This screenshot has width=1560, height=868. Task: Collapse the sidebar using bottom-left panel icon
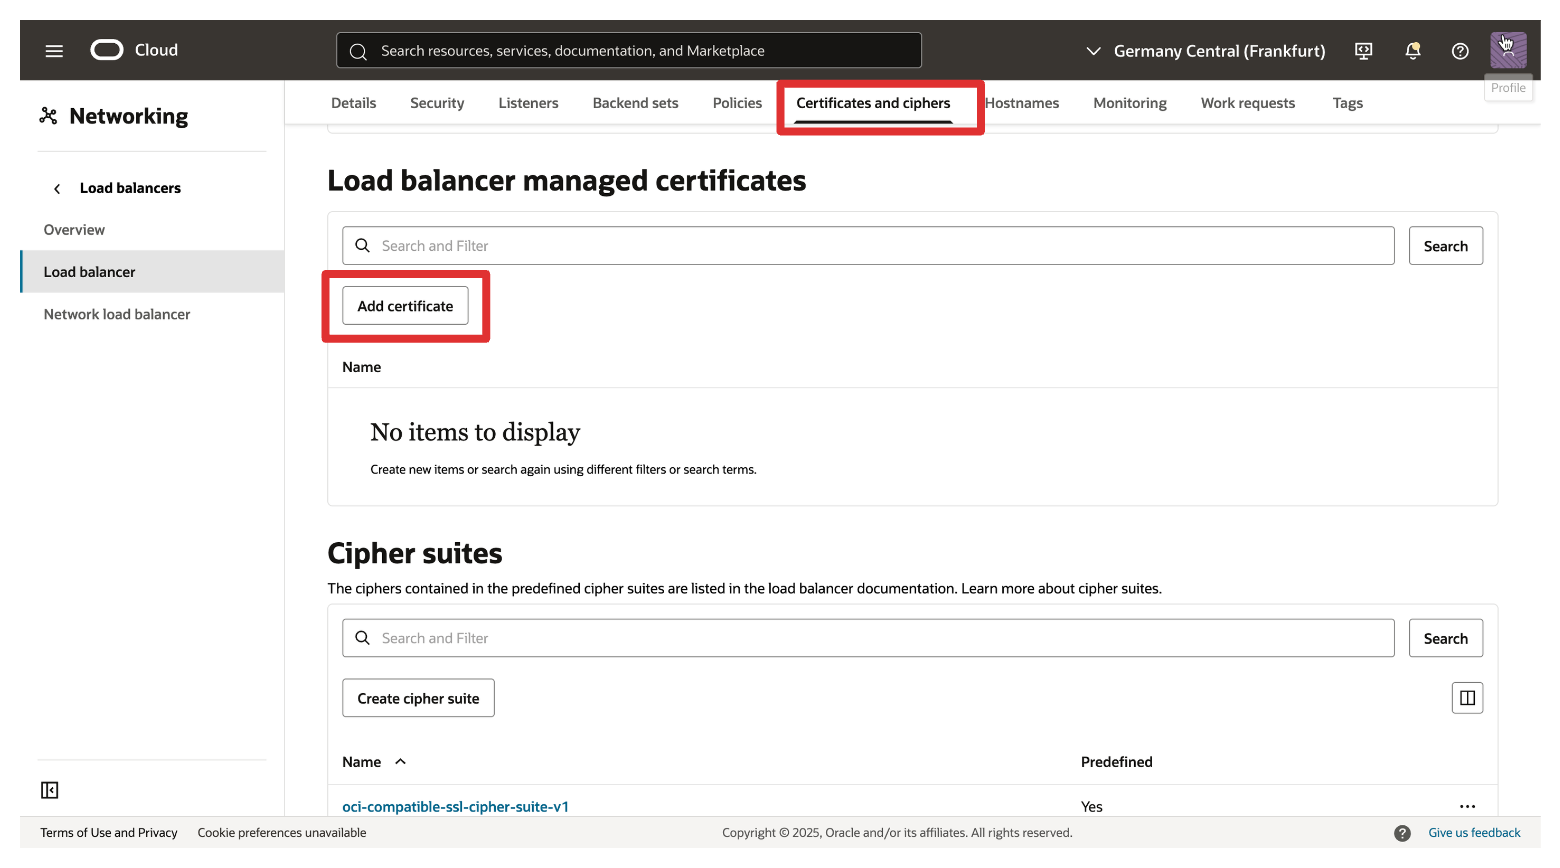click(x=50, y=790)
